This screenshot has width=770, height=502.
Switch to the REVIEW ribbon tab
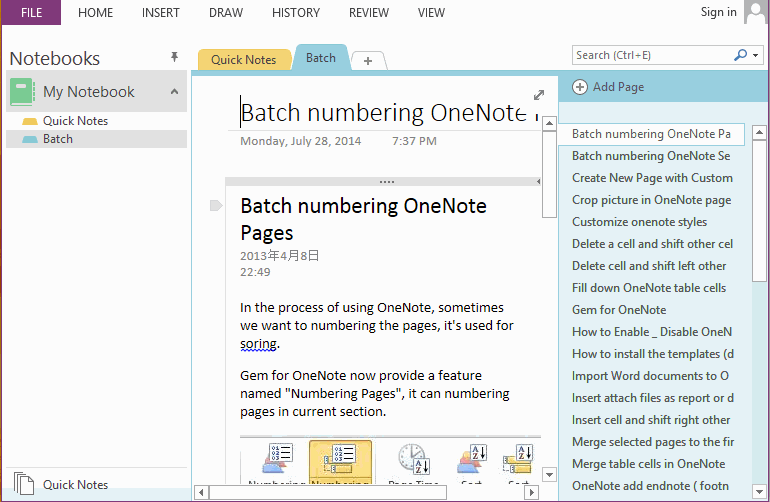(369, 13)
